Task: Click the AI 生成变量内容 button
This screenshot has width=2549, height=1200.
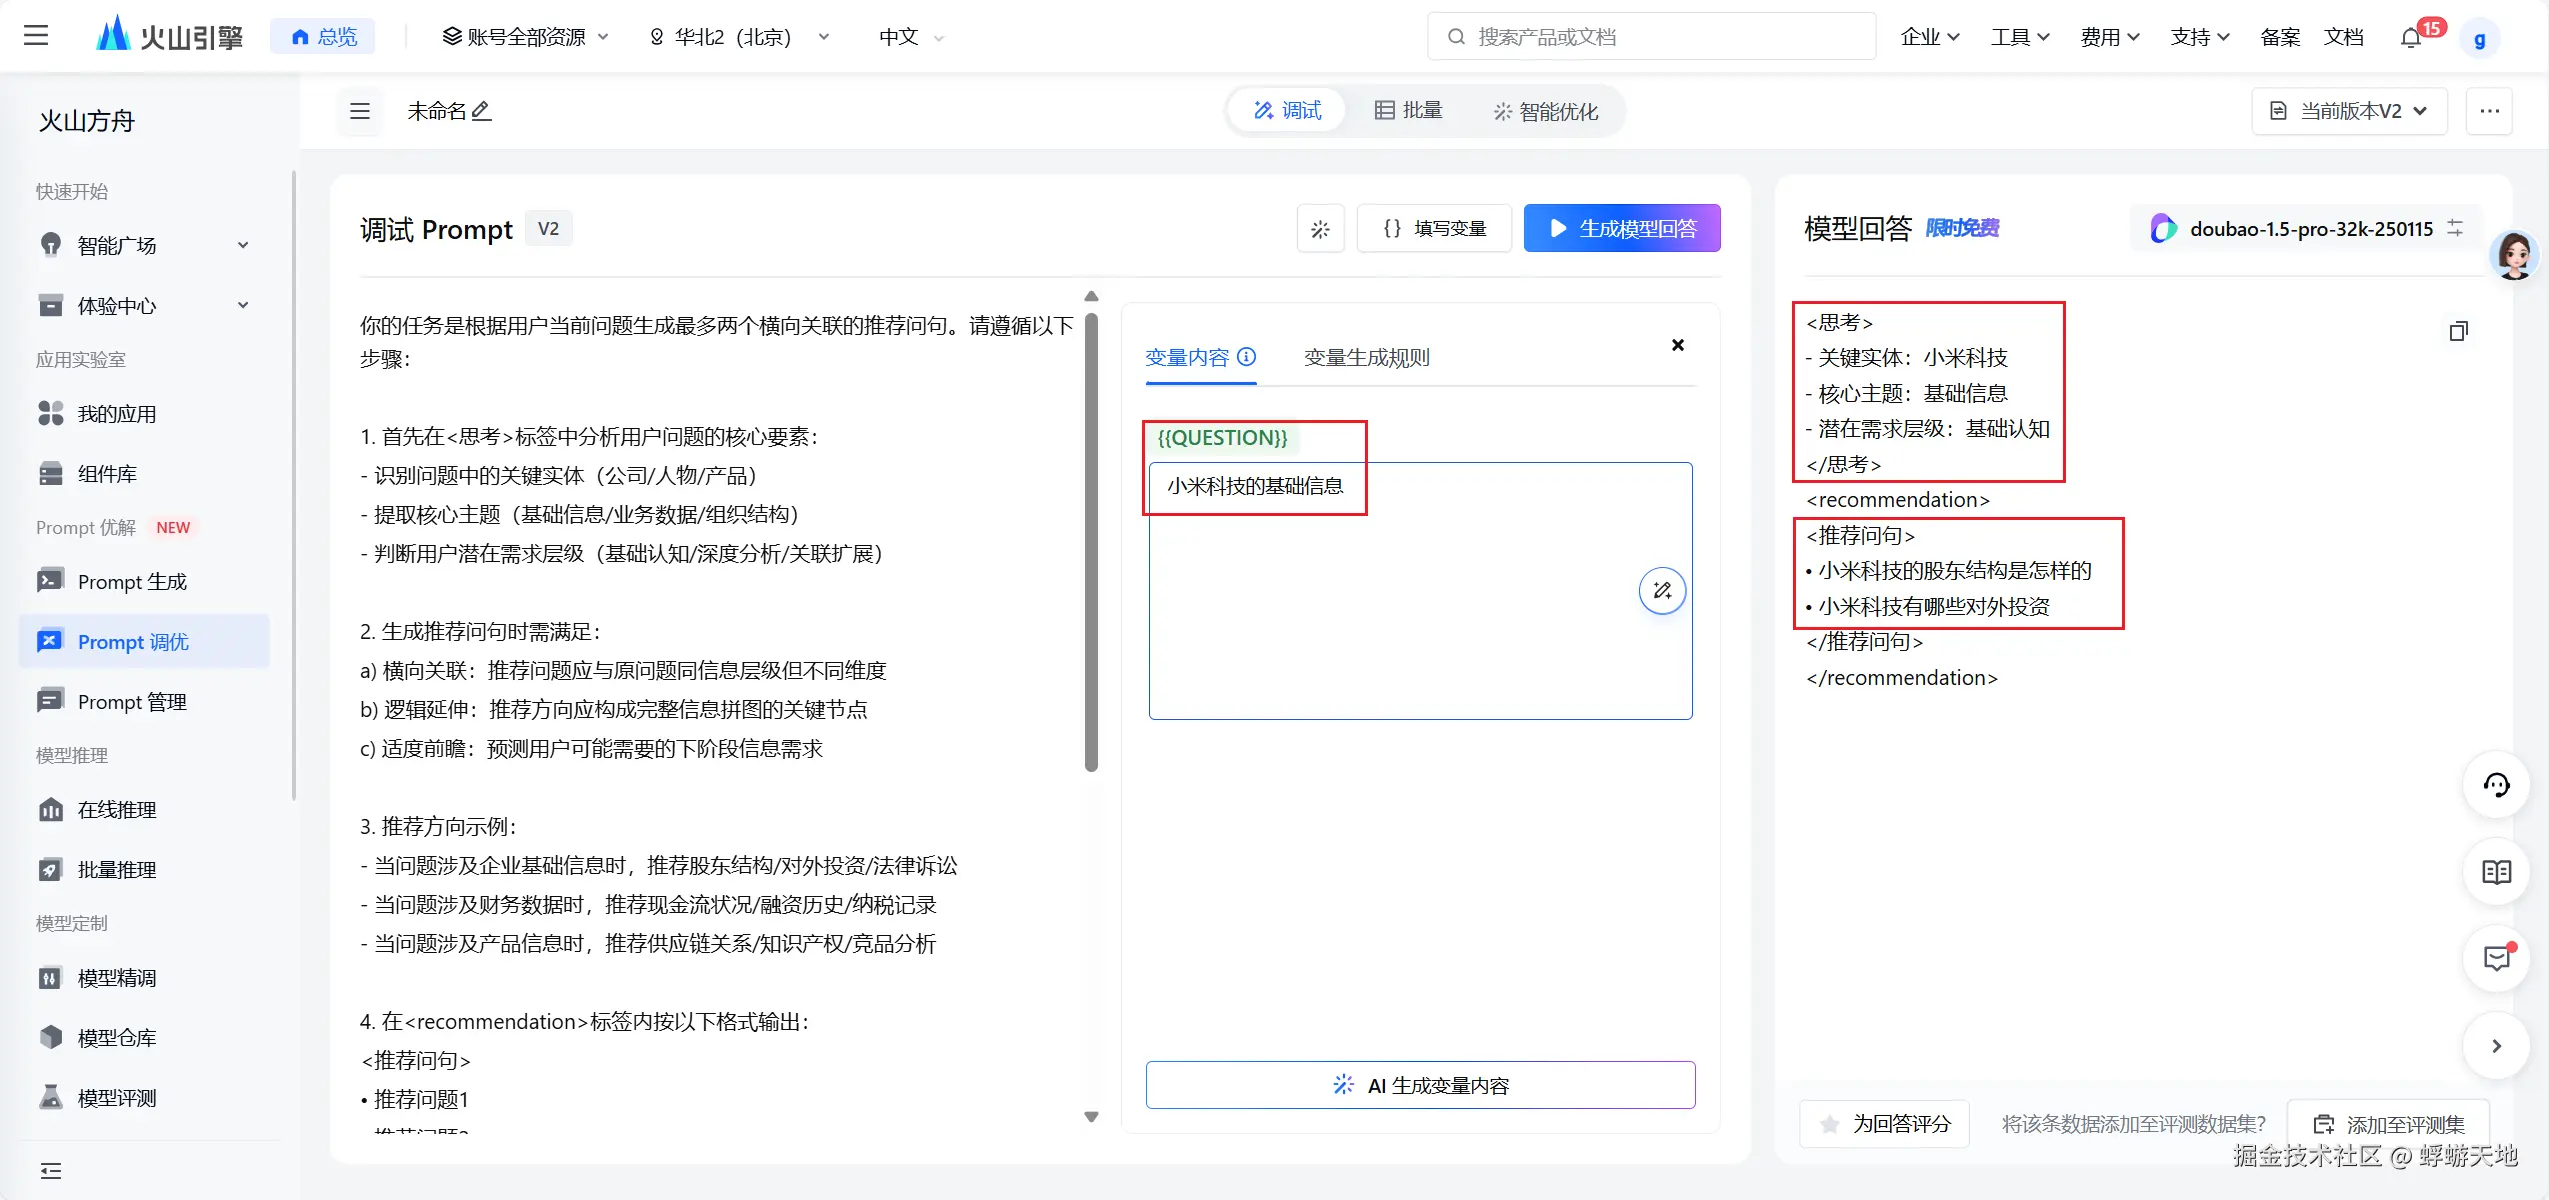Action: [x=1420, y=1085]
